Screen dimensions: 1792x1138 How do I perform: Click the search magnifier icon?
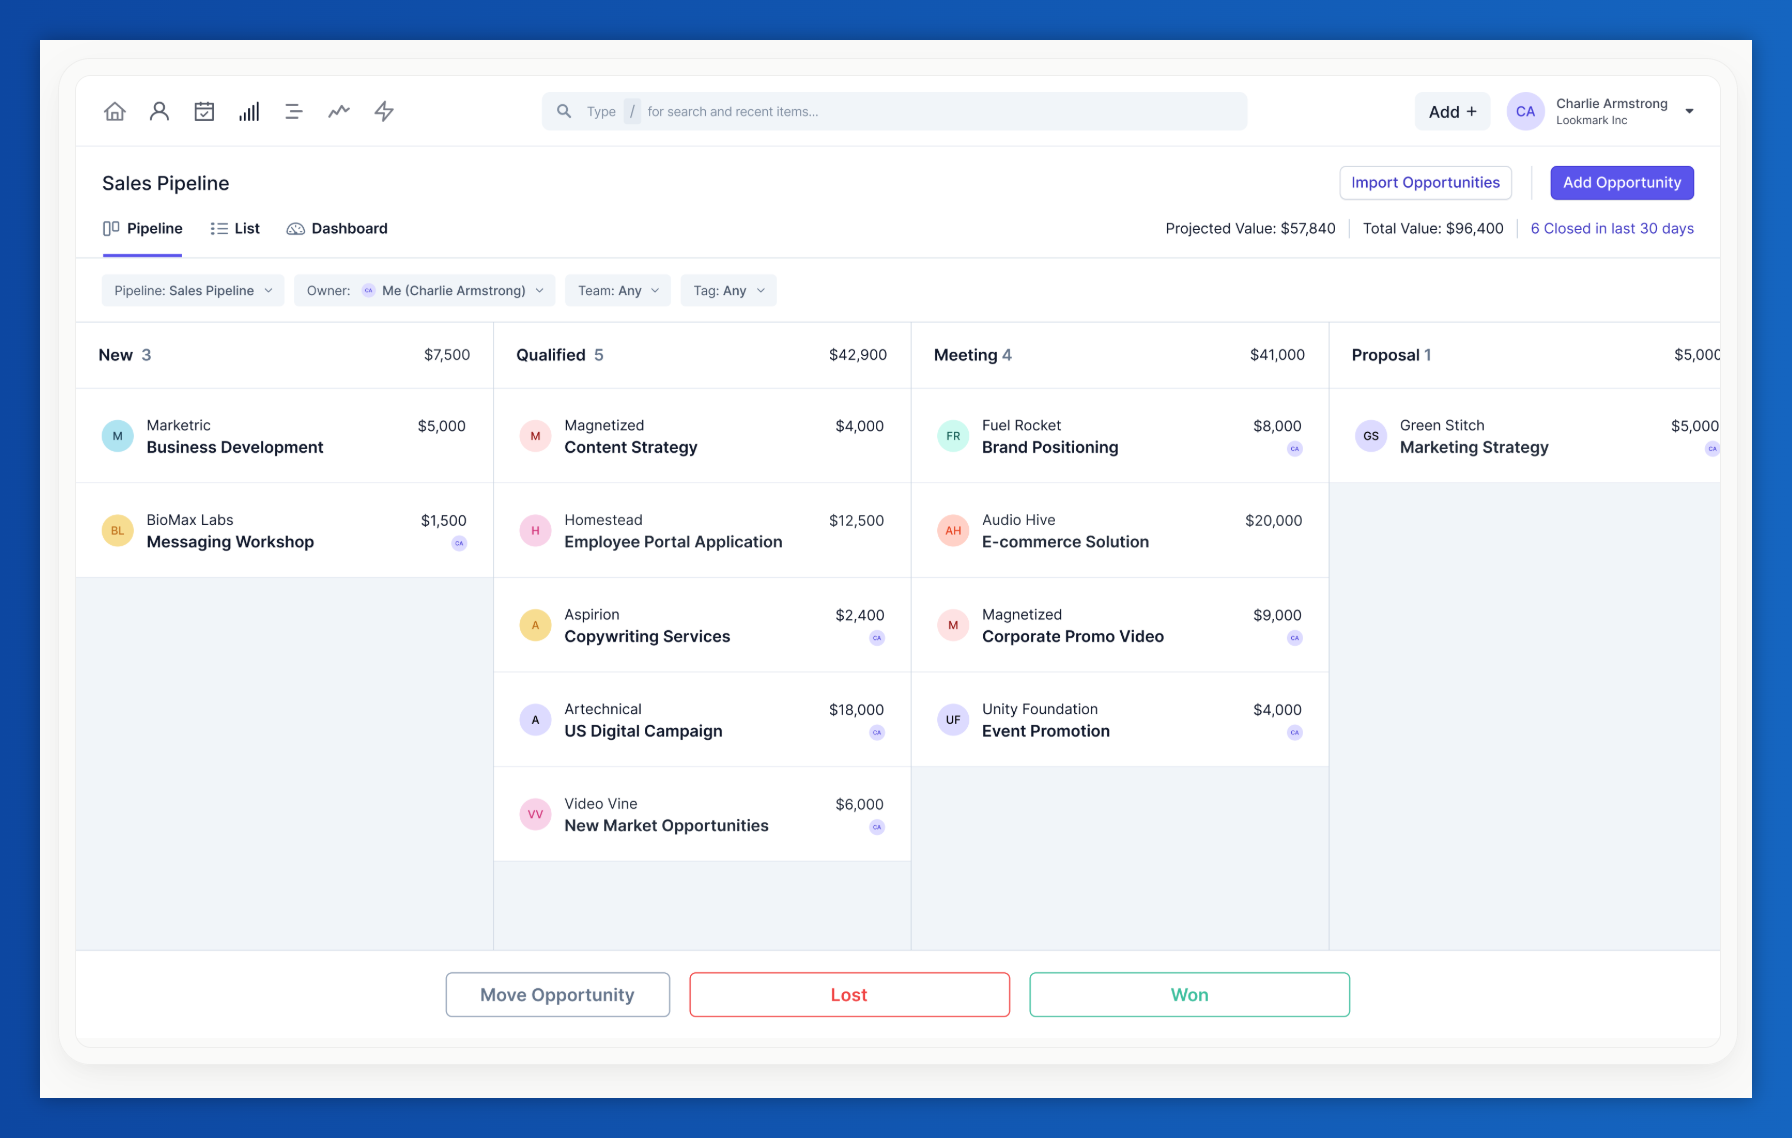click(564, 111)
